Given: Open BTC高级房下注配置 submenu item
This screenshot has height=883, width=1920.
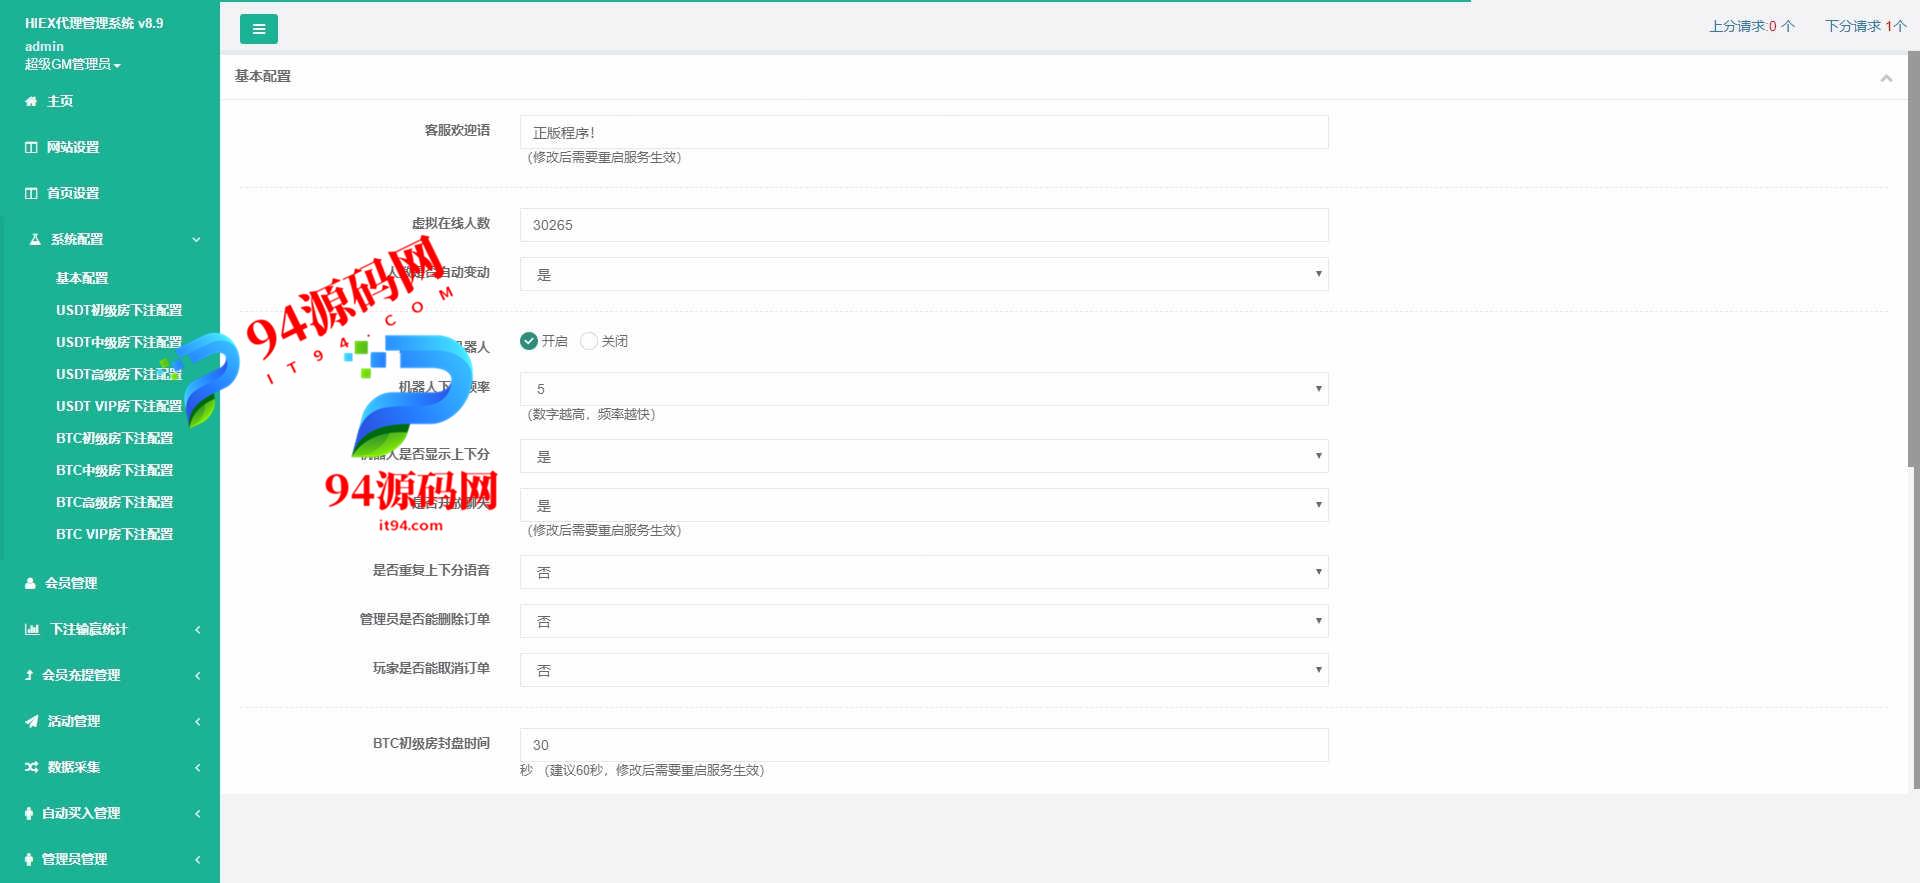Looking at the screenshot, I should (x=115, y=502).
